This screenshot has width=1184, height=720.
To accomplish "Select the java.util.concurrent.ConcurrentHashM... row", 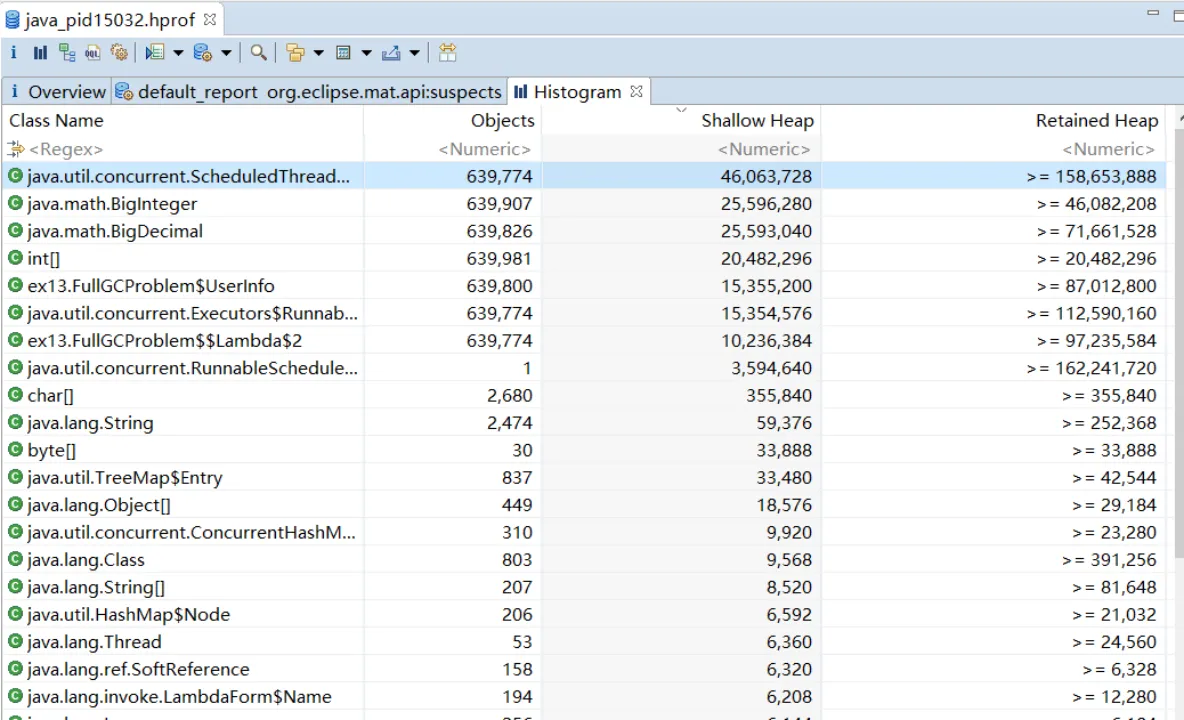I will point(584,532).
